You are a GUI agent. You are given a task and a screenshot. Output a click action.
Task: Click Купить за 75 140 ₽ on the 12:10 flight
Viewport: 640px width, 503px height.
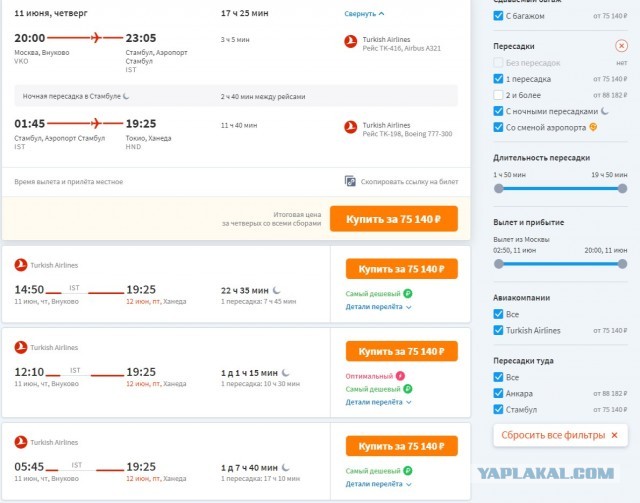coord(402,351)
